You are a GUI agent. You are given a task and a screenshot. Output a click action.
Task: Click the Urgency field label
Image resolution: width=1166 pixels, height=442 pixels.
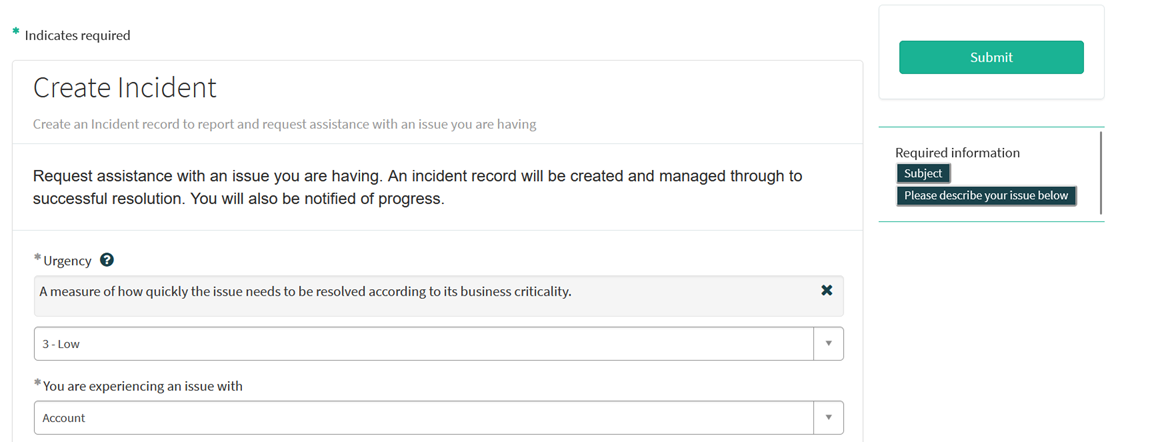[x=67, y=261]
